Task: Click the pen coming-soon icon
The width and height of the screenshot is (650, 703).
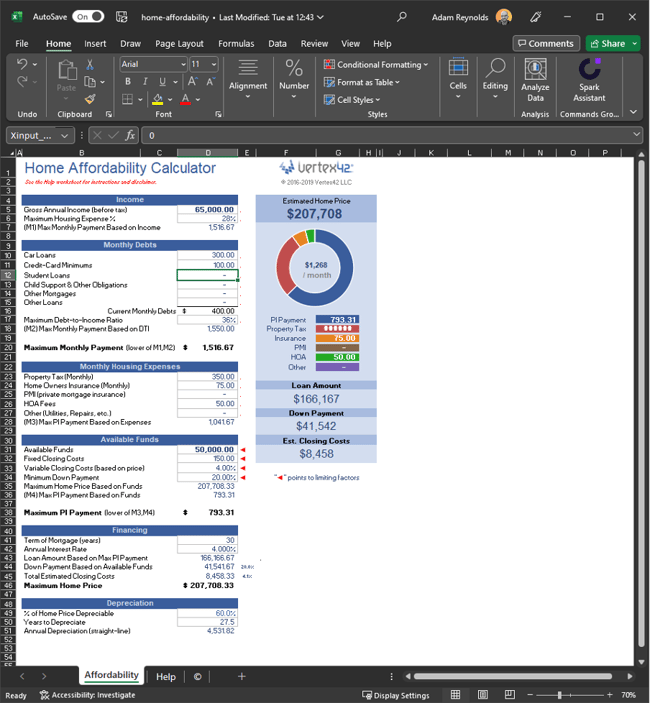Action: [535, 17]
